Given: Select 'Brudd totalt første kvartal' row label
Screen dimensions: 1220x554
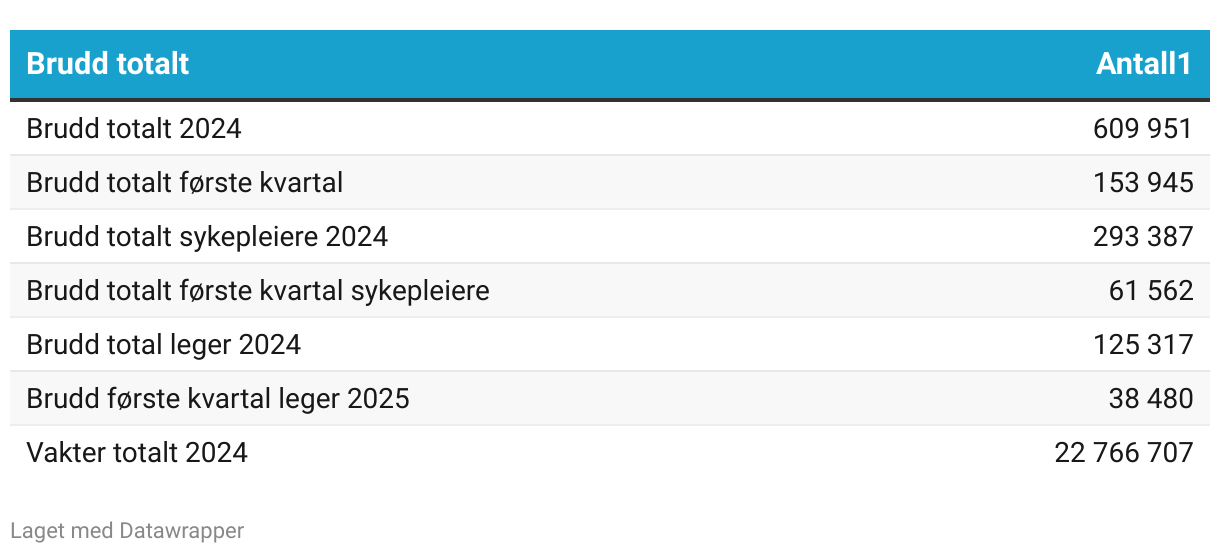Looking at the screenshot, I should 185,183.
